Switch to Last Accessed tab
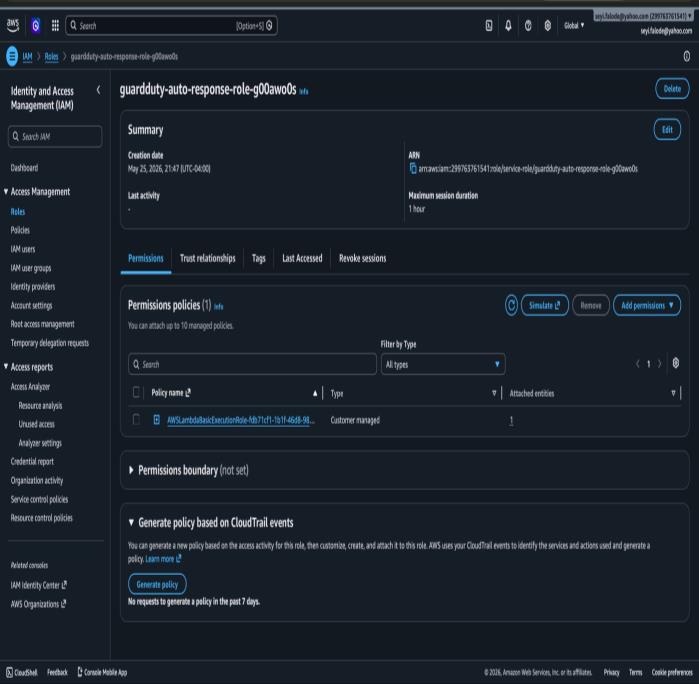Image resolution: width=699 pixels, height=684 pixels. (x=302, y=258)
